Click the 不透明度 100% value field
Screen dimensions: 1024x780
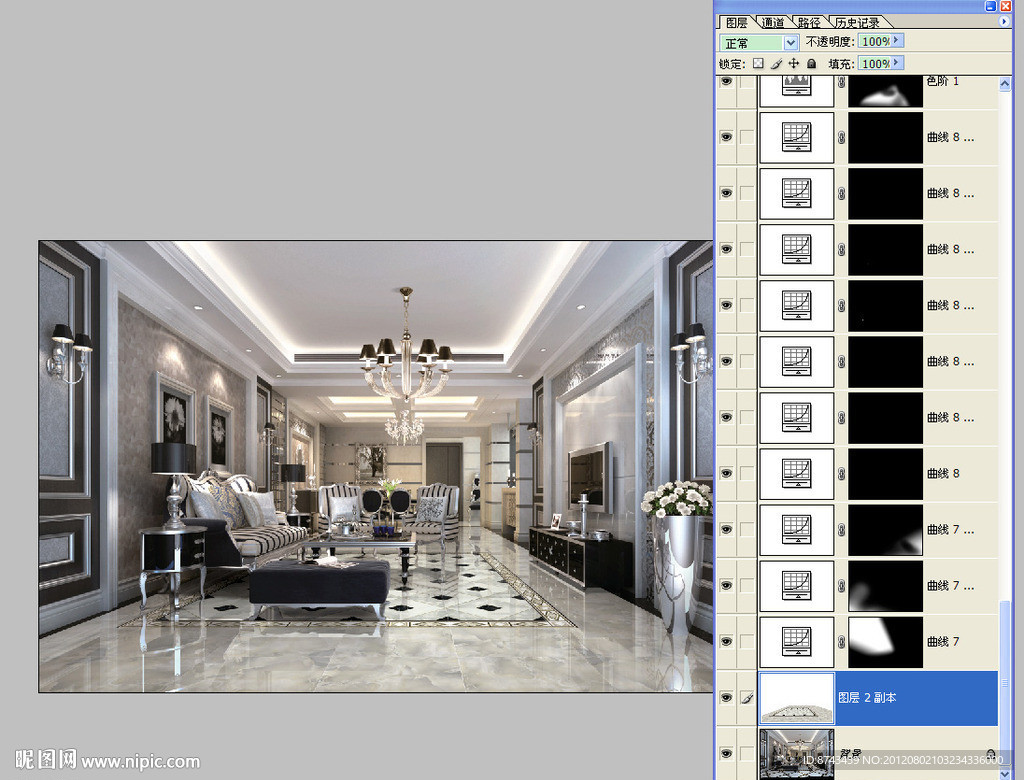[x=875, y=41]
